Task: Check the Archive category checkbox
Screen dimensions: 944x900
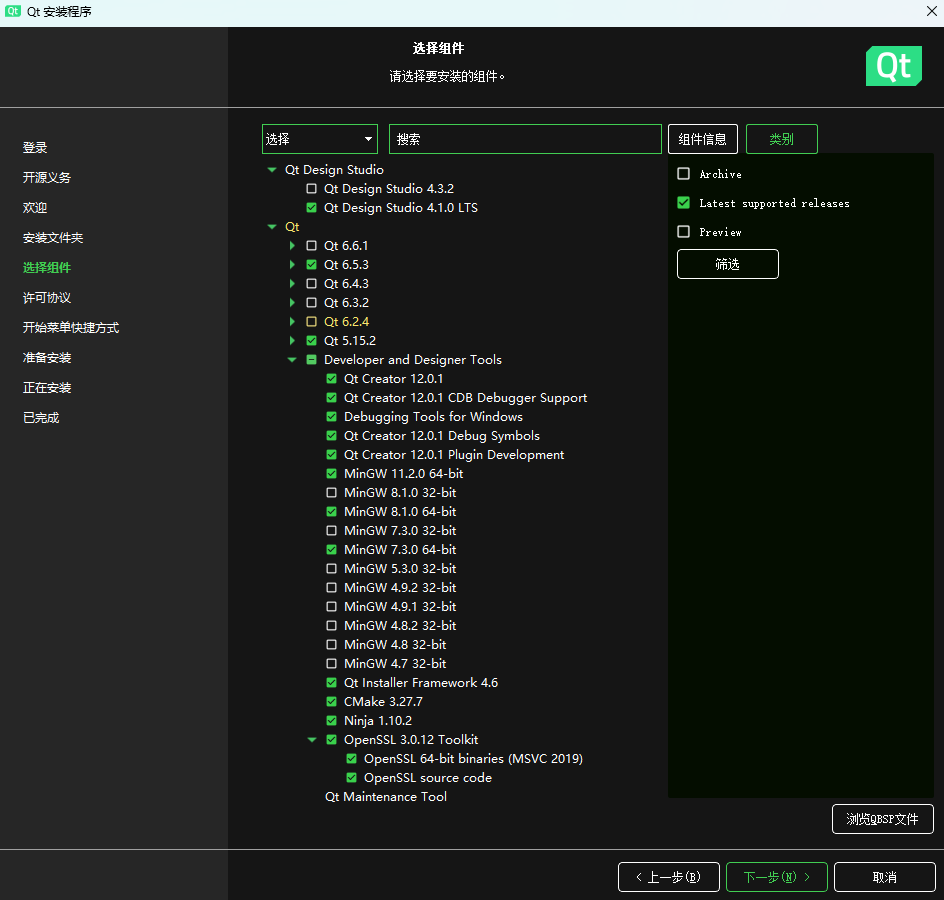Action: coord(683,174)
